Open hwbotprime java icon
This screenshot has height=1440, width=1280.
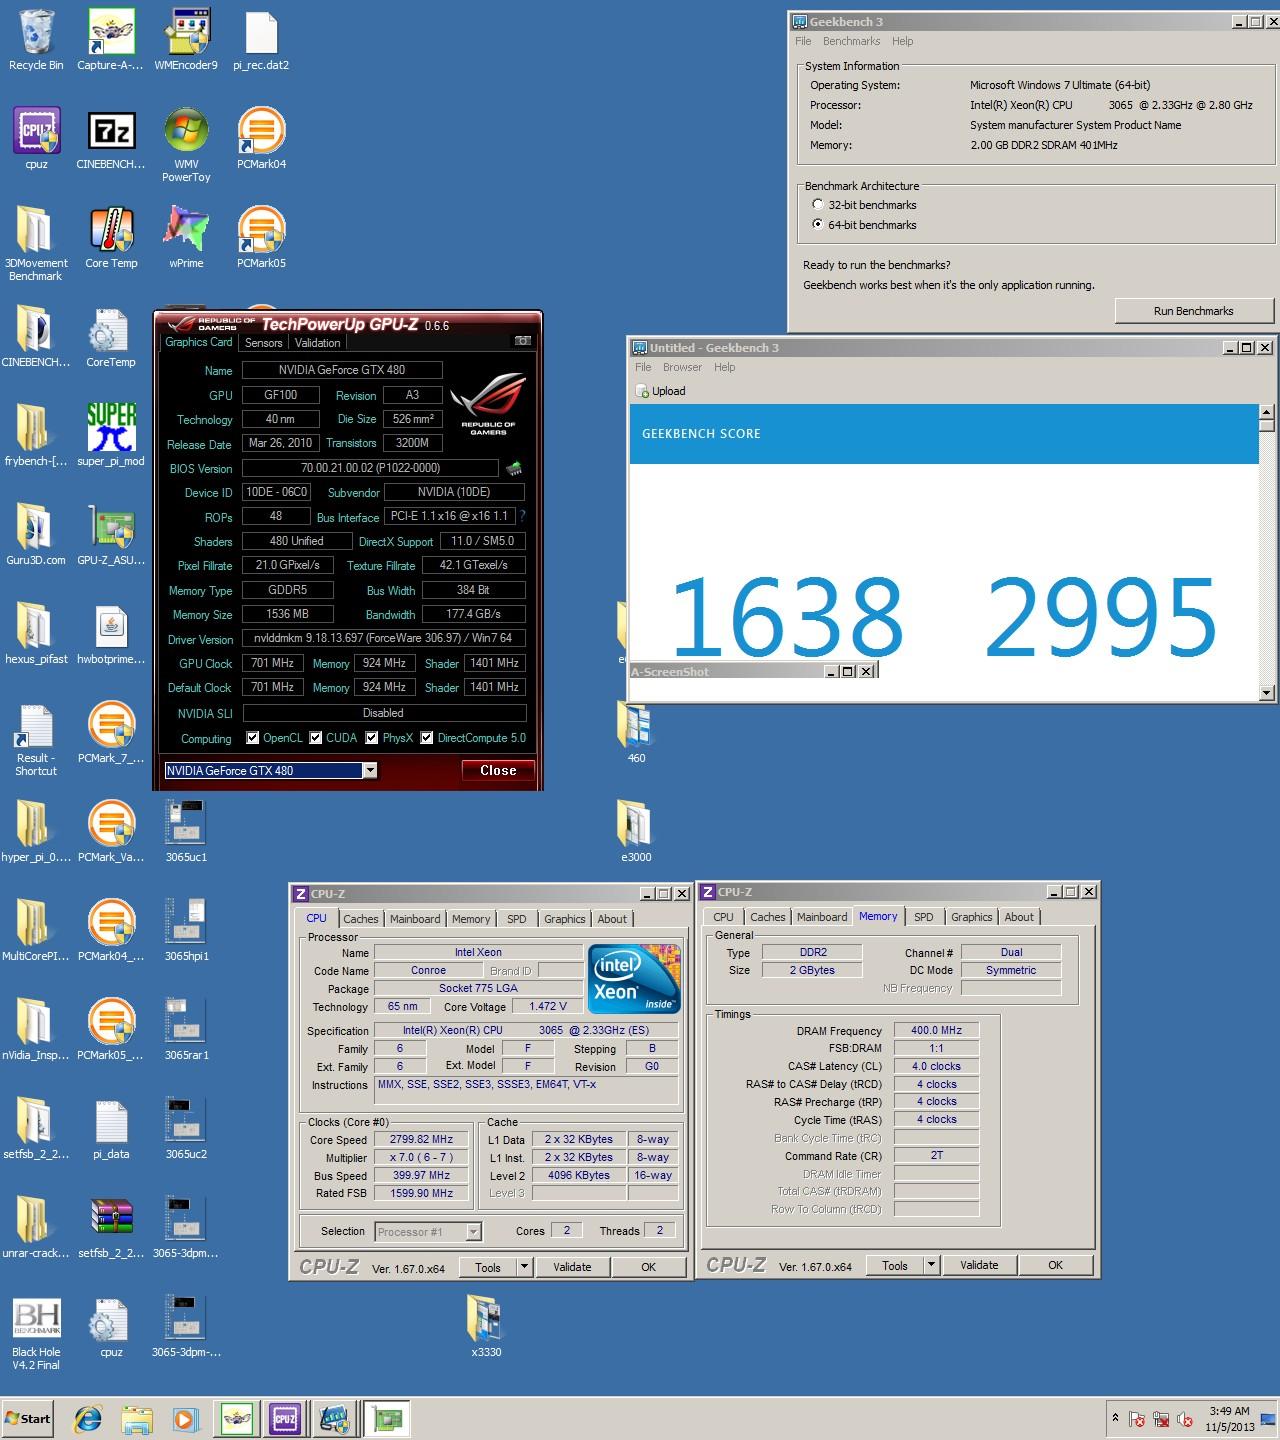(x=111, y=634)
